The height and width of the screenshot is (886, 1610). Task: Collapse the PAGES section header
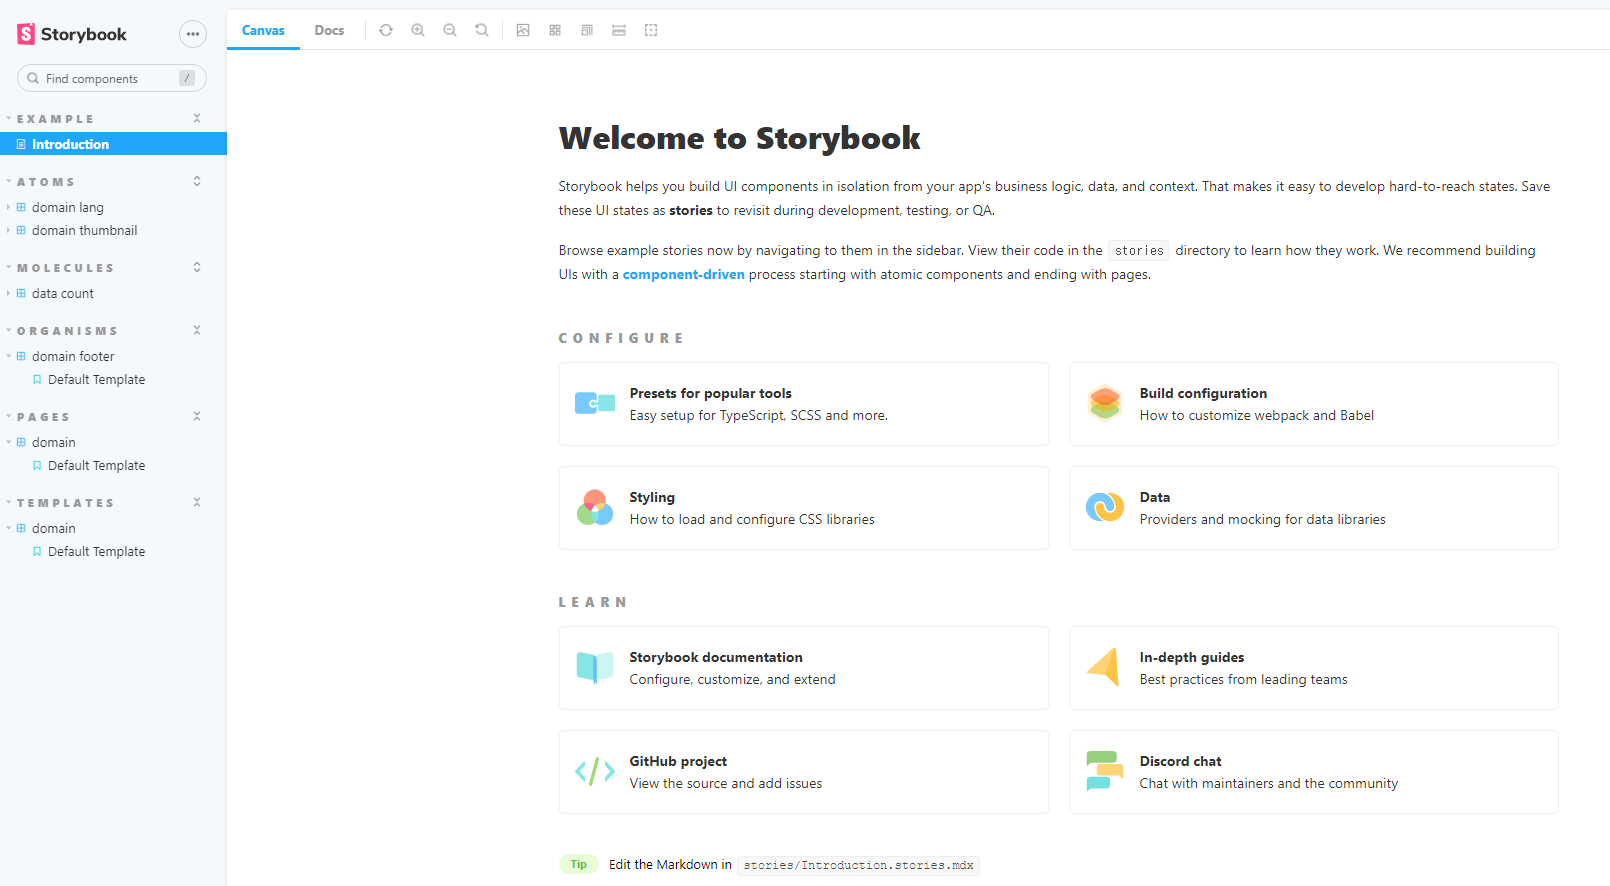[x=43, y=417]
